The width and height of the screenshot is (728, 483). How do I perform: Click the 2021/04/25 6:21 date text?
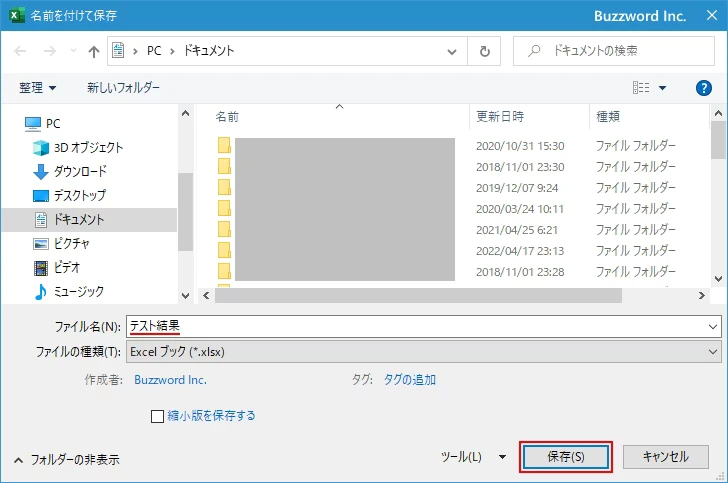coord(517,230)
